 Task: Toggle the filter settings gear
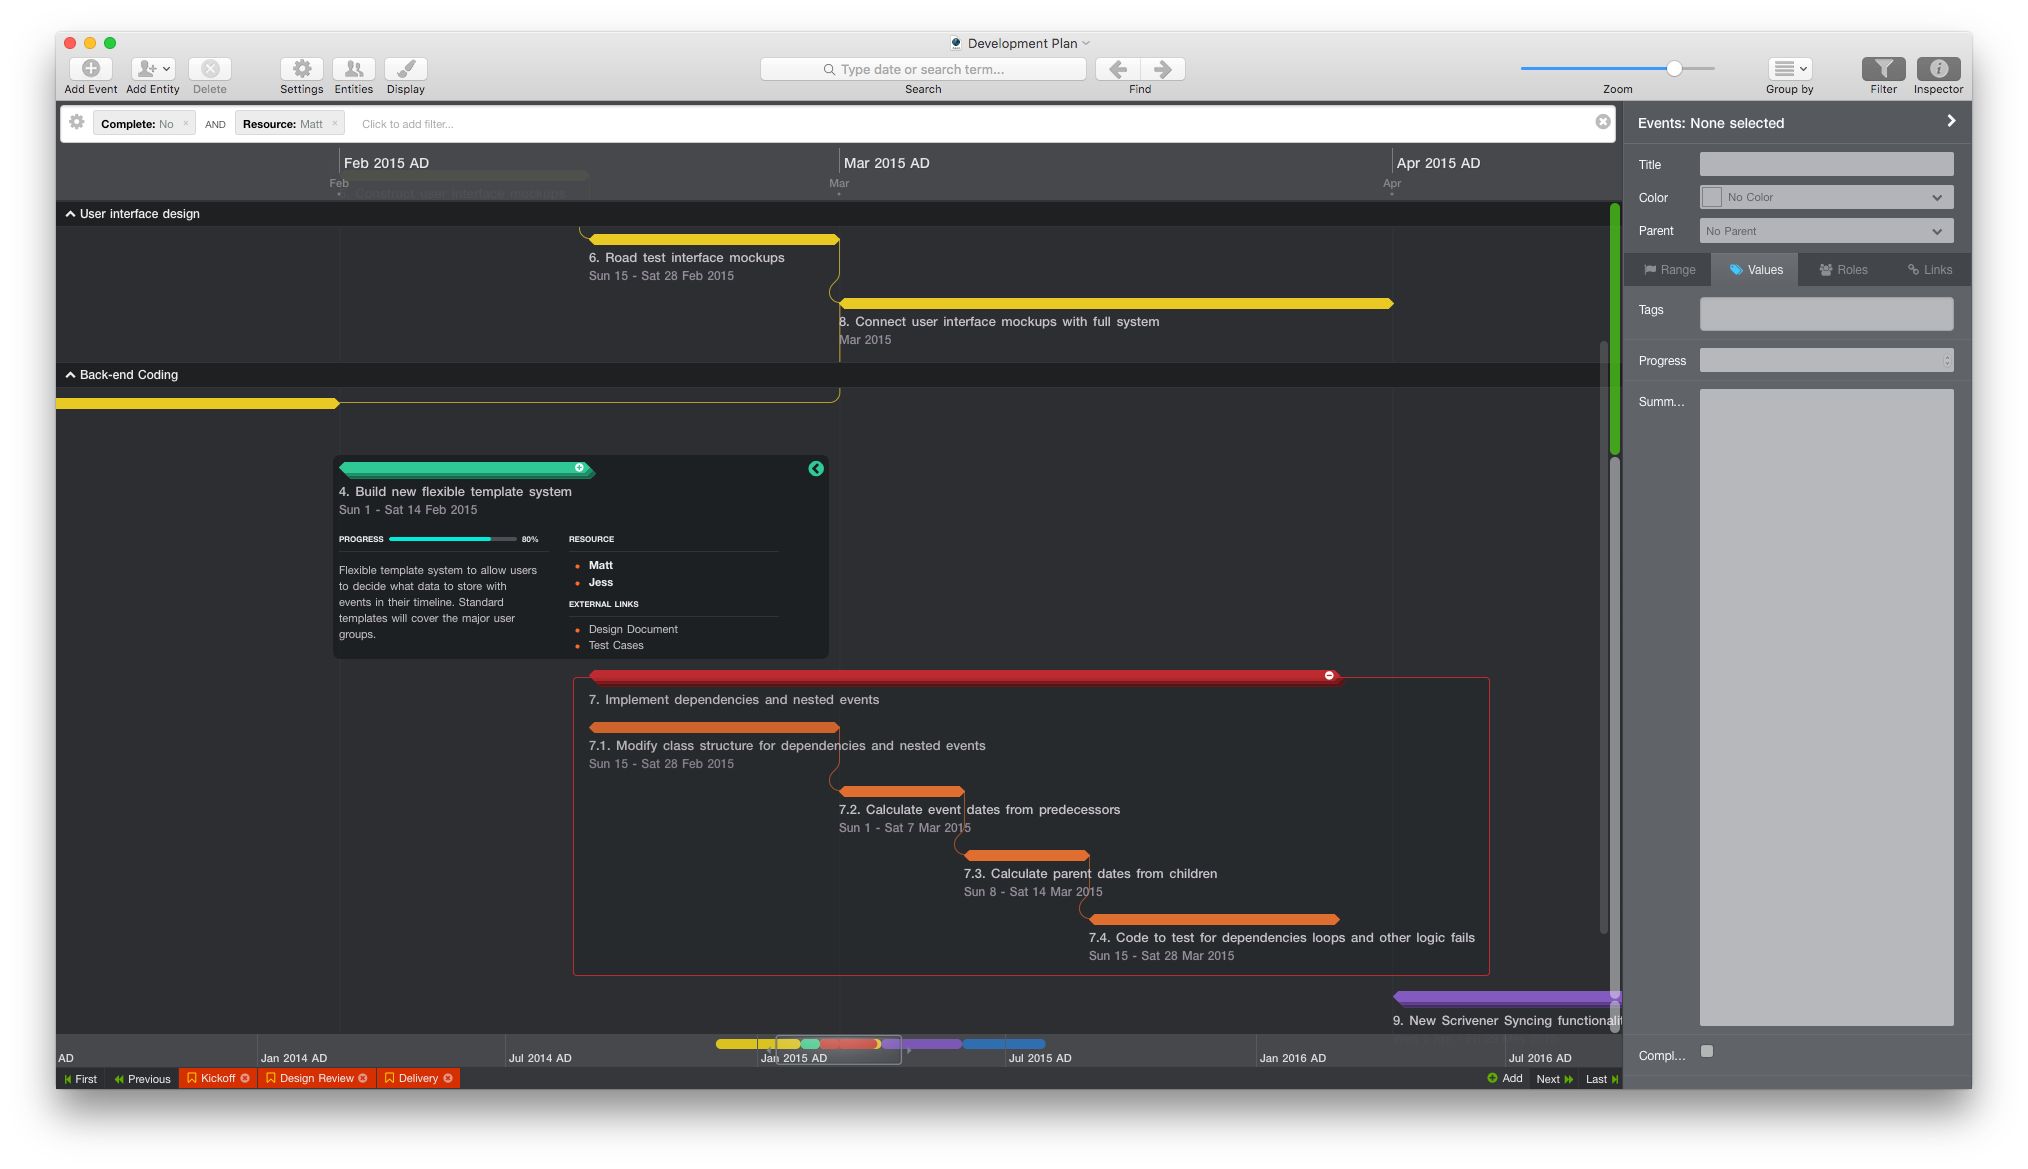(x=77, y=122)
